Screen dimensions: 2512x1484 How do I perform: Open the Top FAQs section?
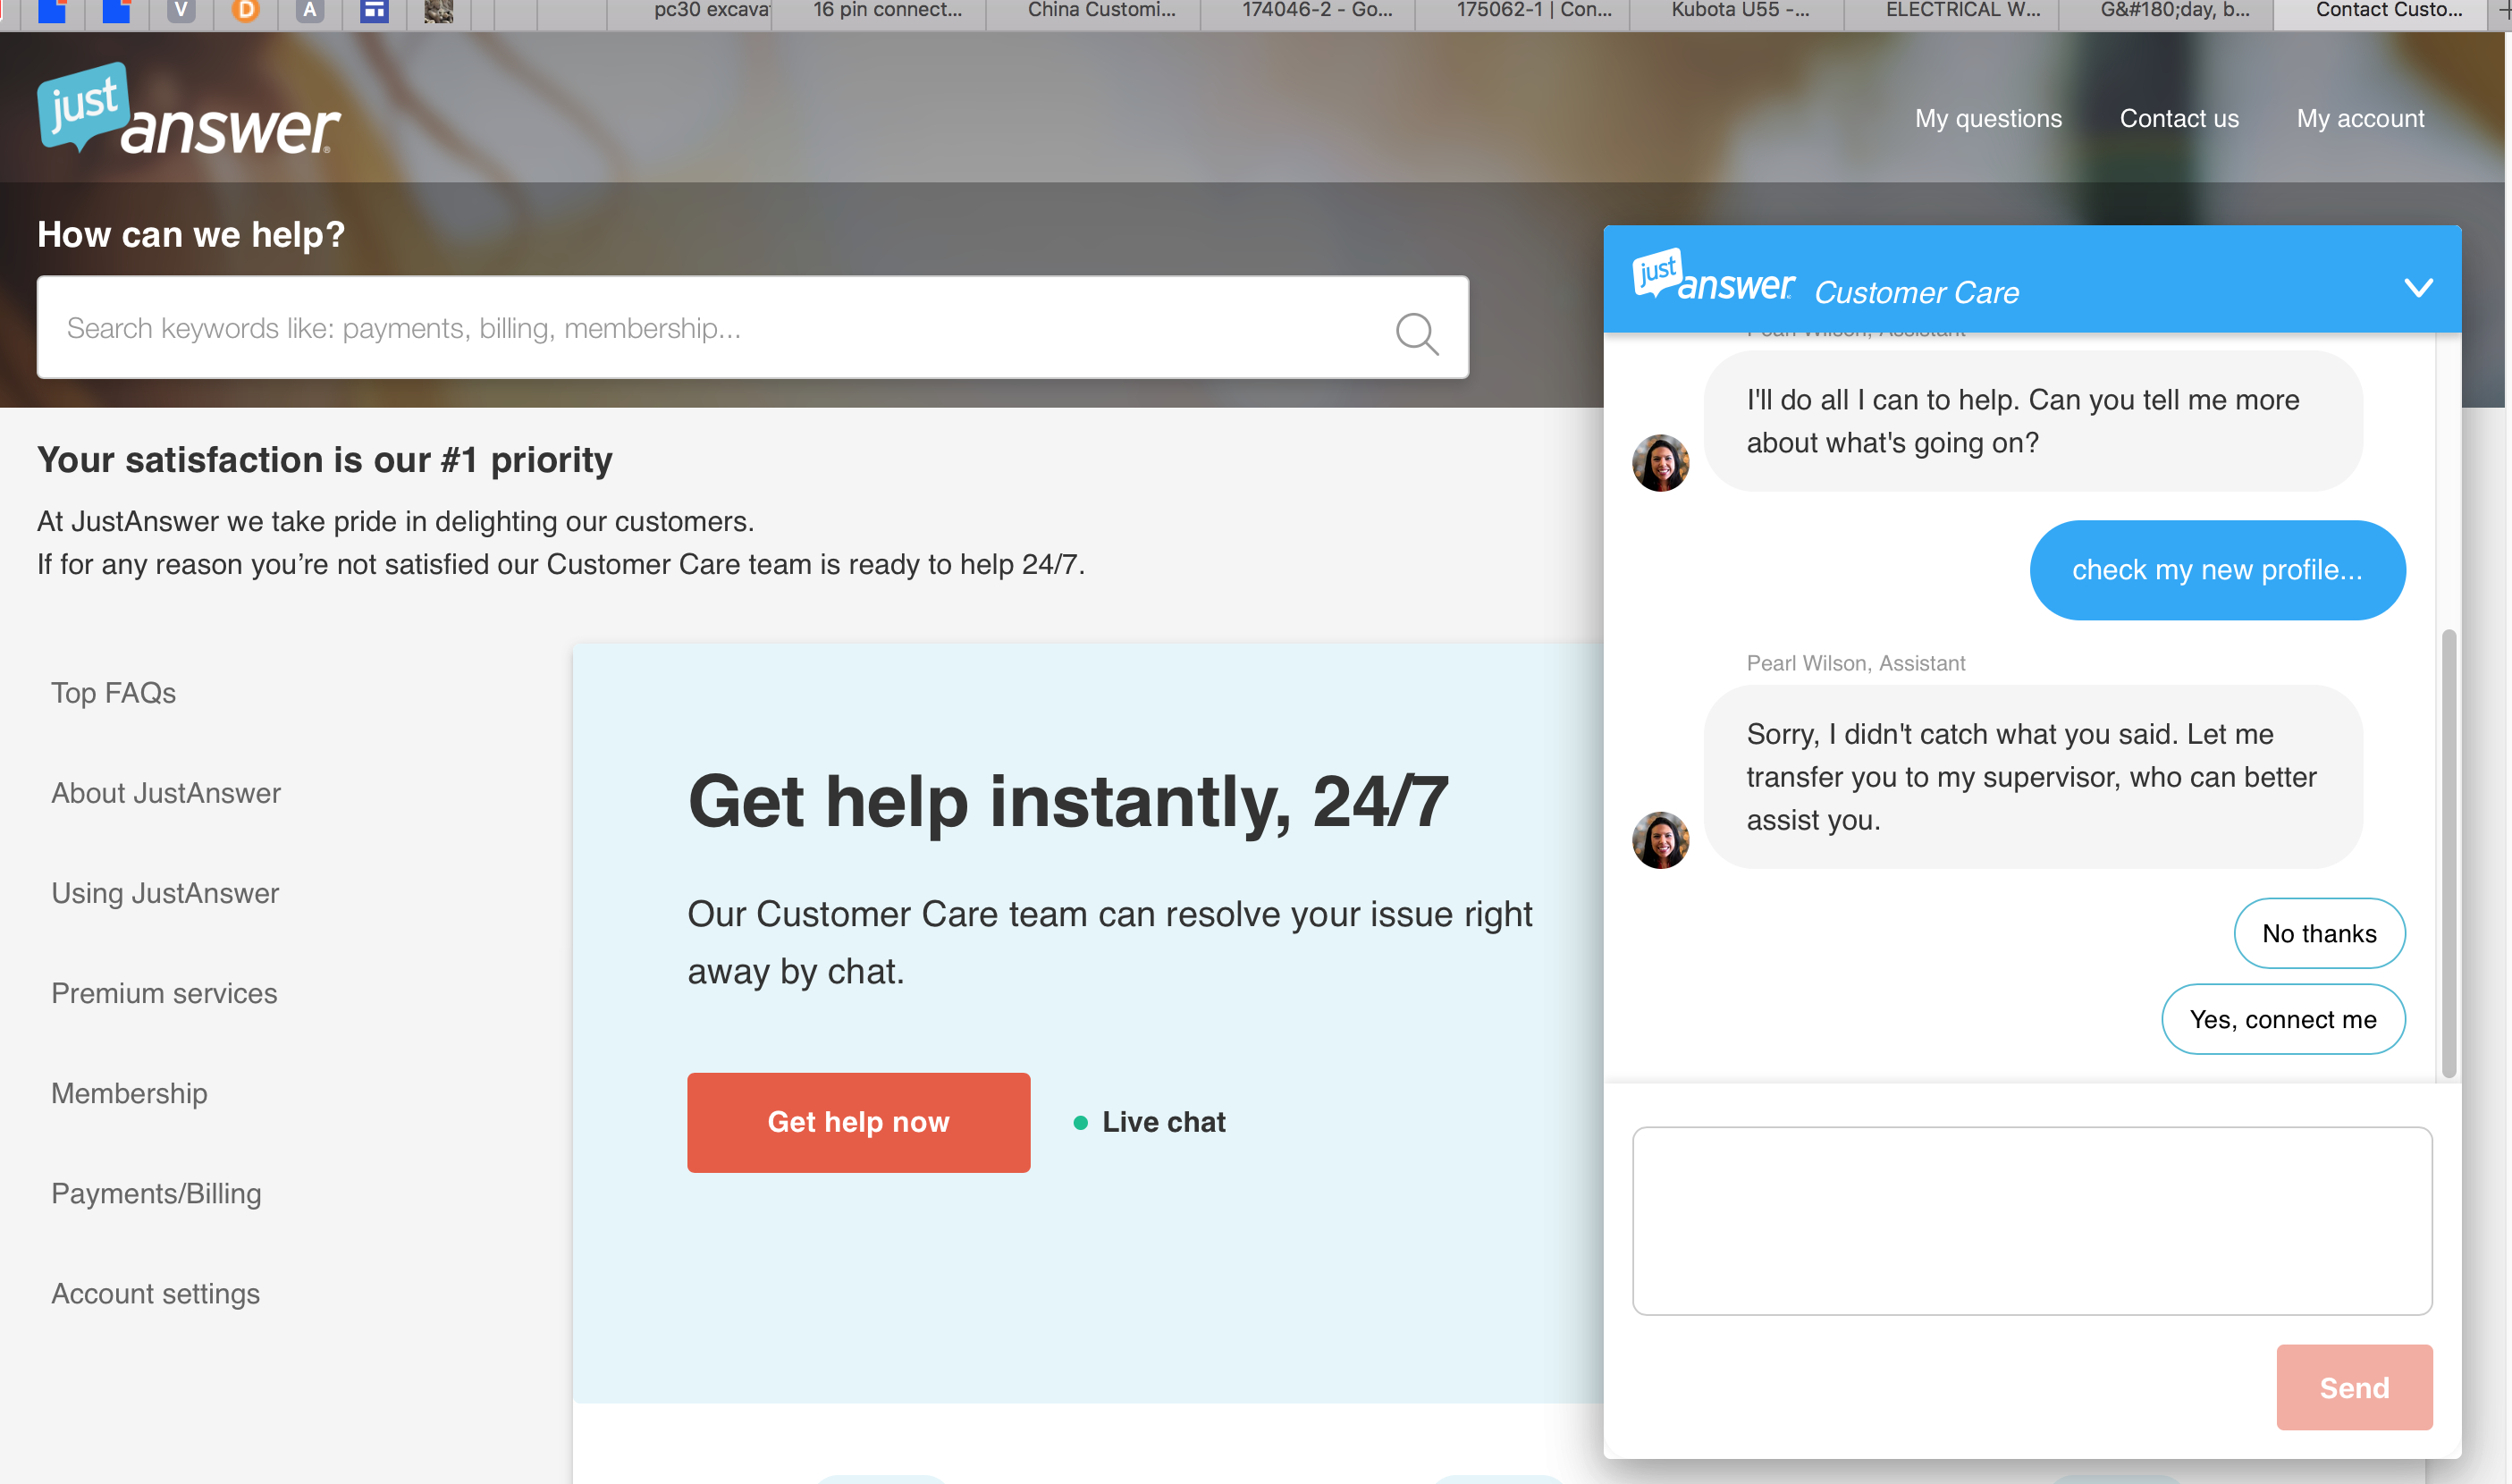(x=113, y=692)
